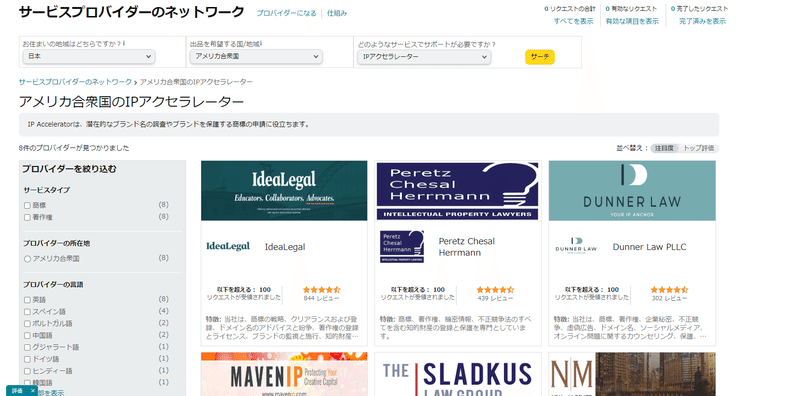This screenshot has height=396, width=800.
Task: Click the 439 レビュー reviews link
Action: coord(495,299)
